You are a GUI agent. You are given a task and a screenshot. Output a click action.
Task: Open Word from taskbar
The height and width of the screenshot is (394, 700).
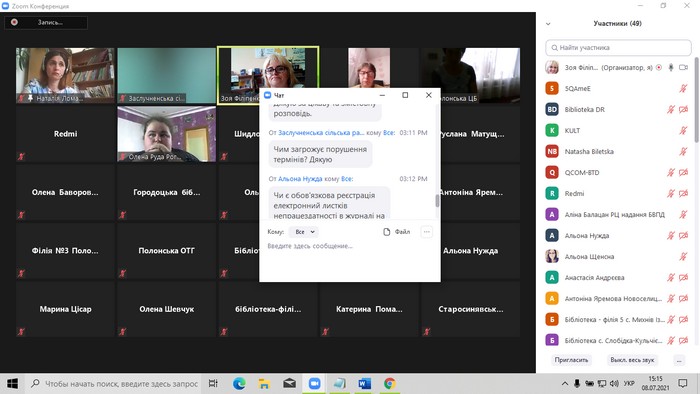364,383
